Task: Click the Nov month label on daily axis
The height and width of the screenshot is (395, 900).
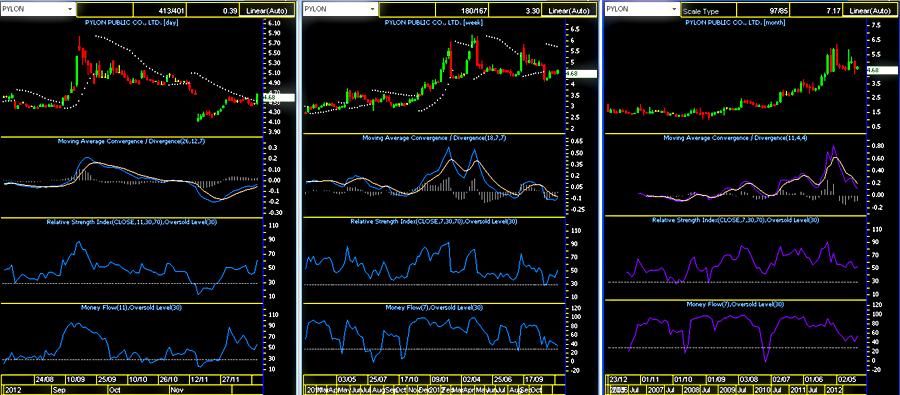Action: pyautogui.click(x=176, y=389)
